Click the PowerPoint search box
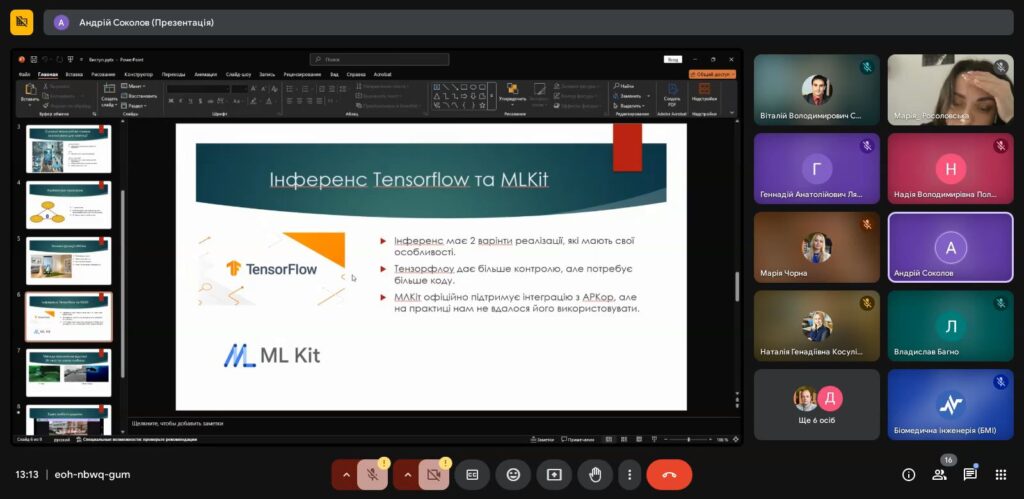 [x=379, y=59]
